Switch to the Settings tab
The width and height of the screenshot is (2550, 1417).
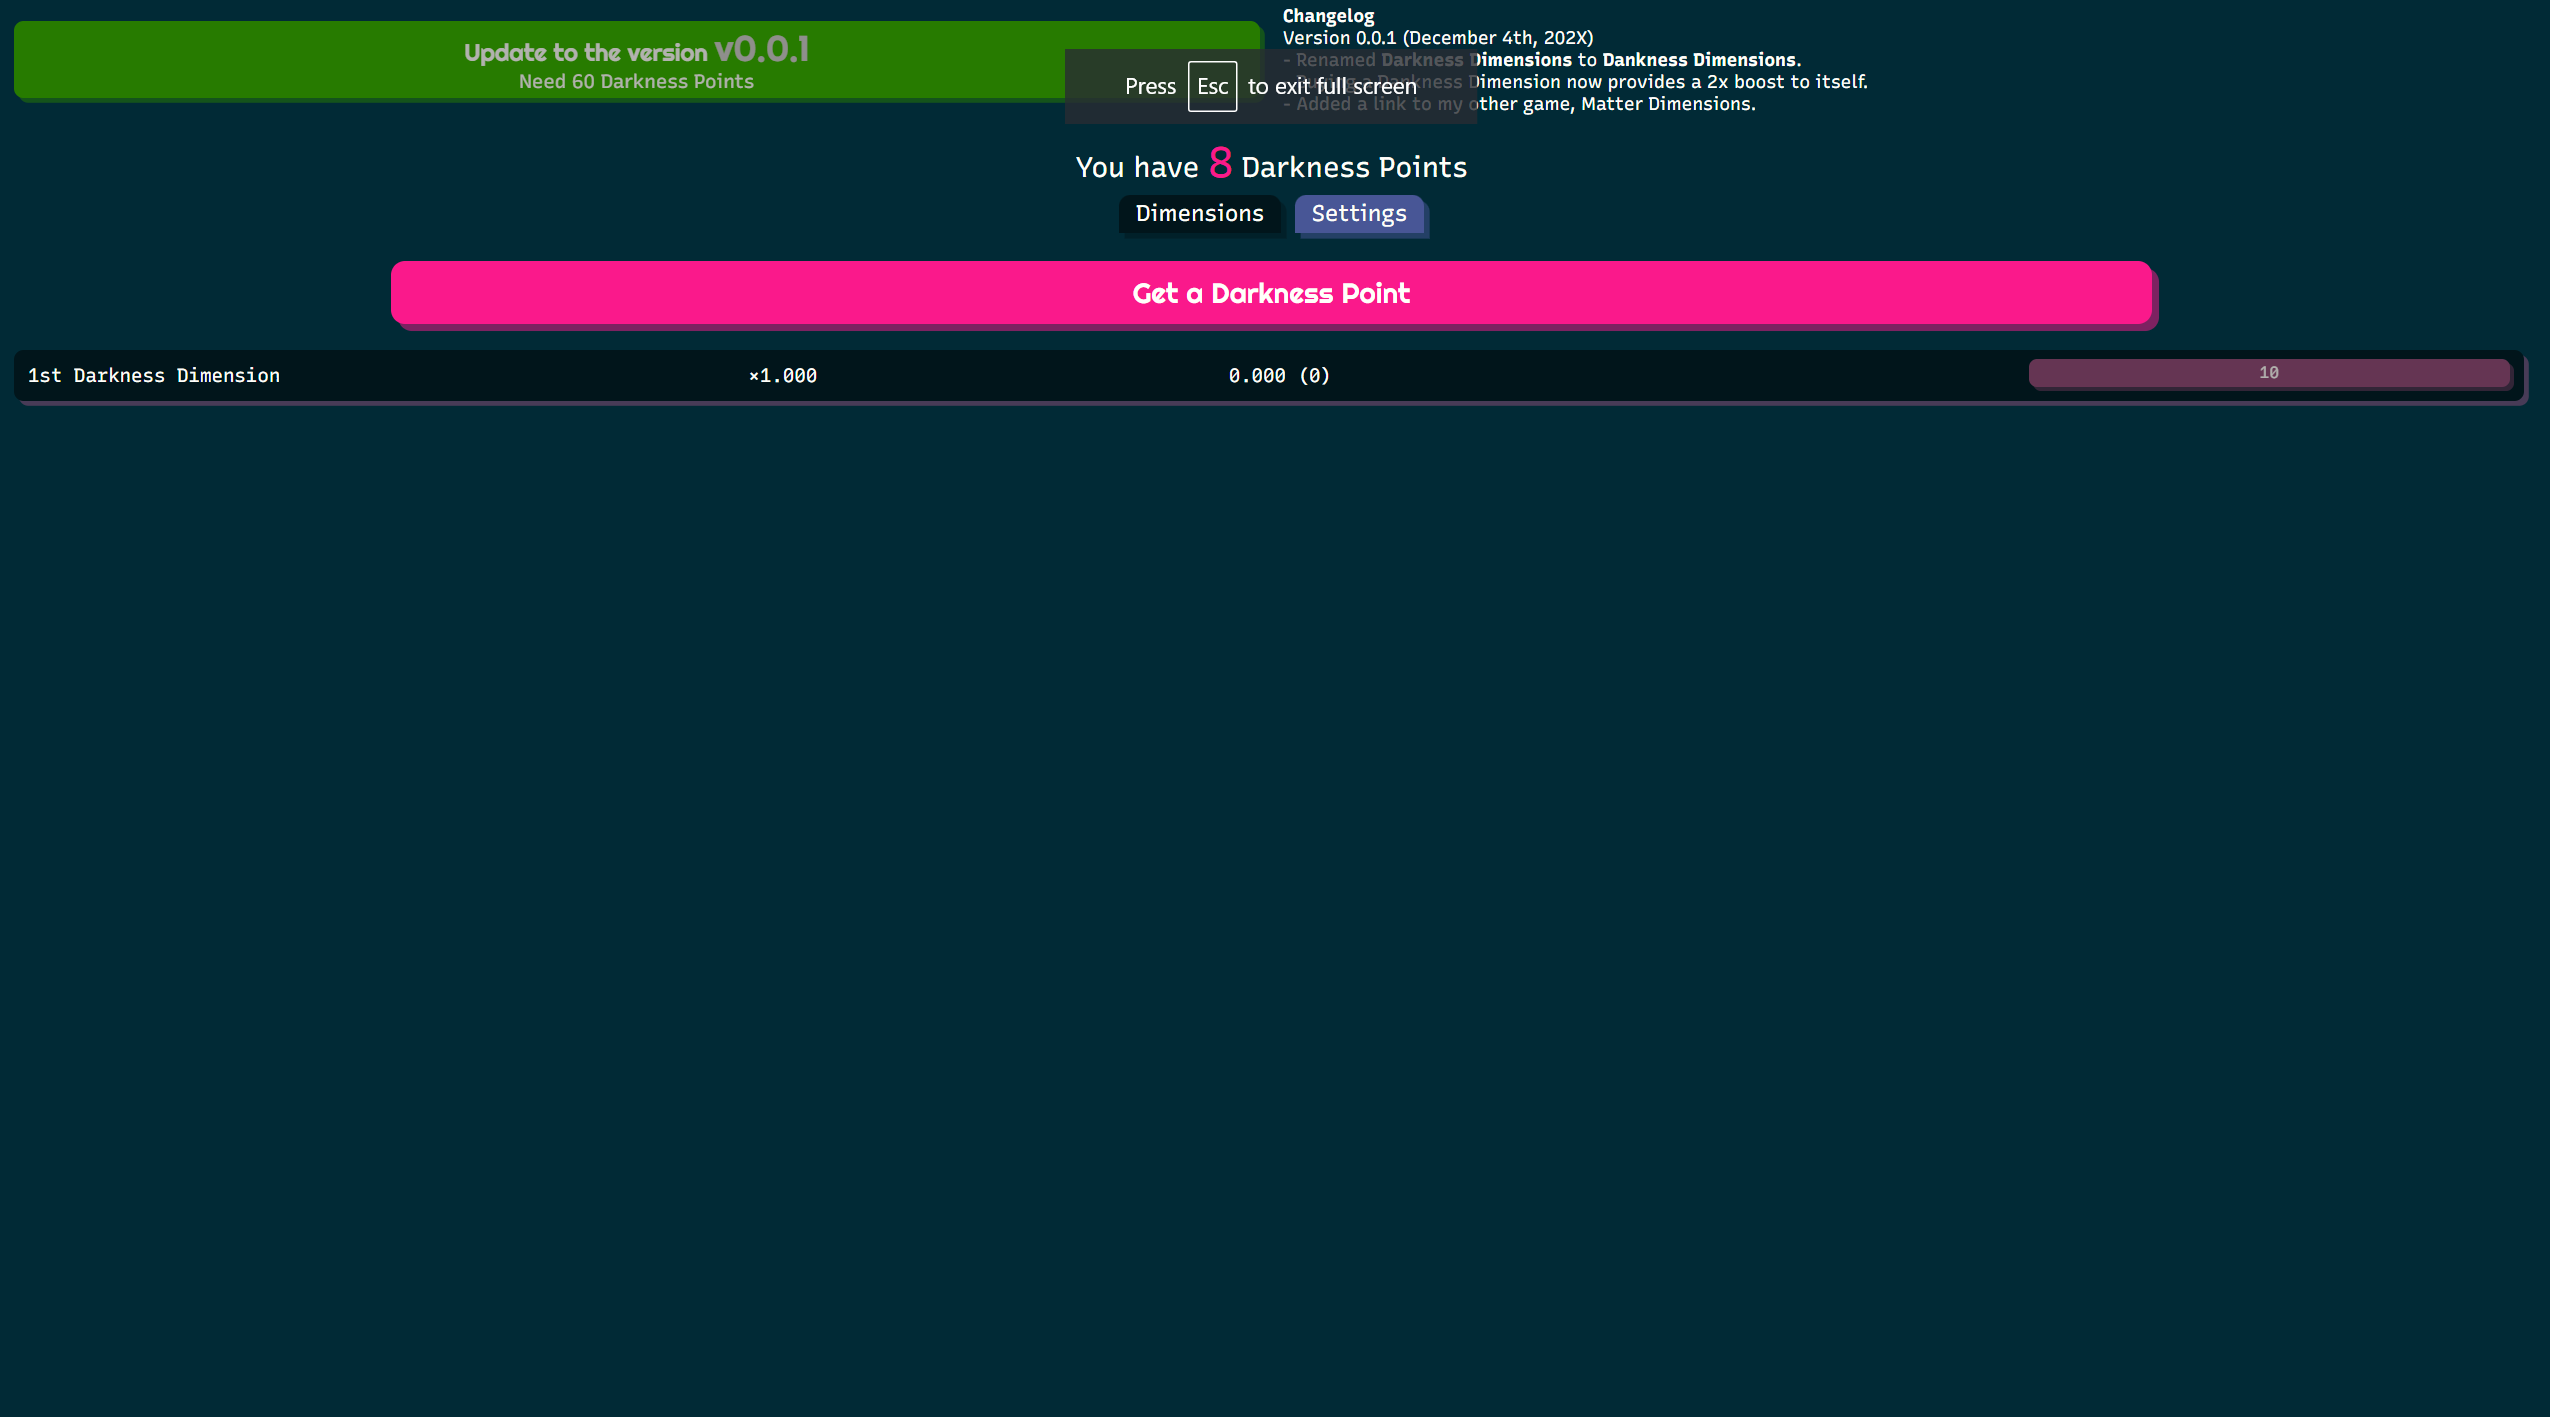[x=1359, y=214]
